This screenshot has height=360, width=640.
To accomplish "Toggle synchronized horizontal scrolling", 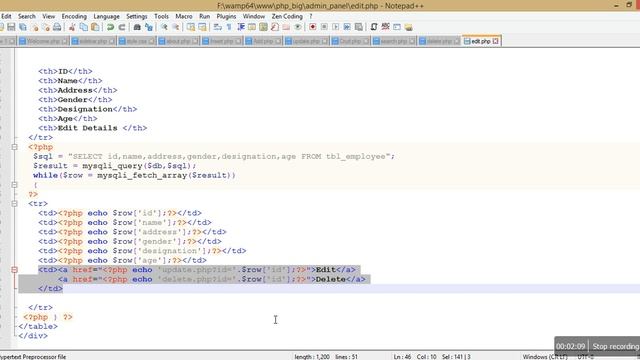I will pyautogui.click(x=202, y=27).
